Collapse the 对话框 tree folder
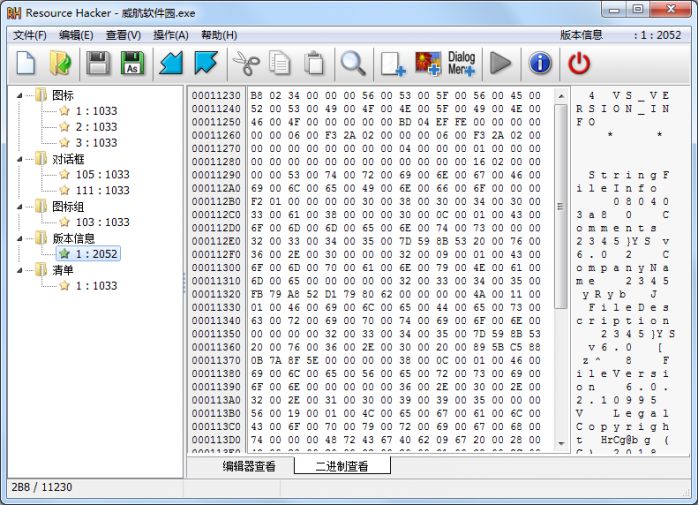Viewport: 698px width, 505px height. coord(20,159)
